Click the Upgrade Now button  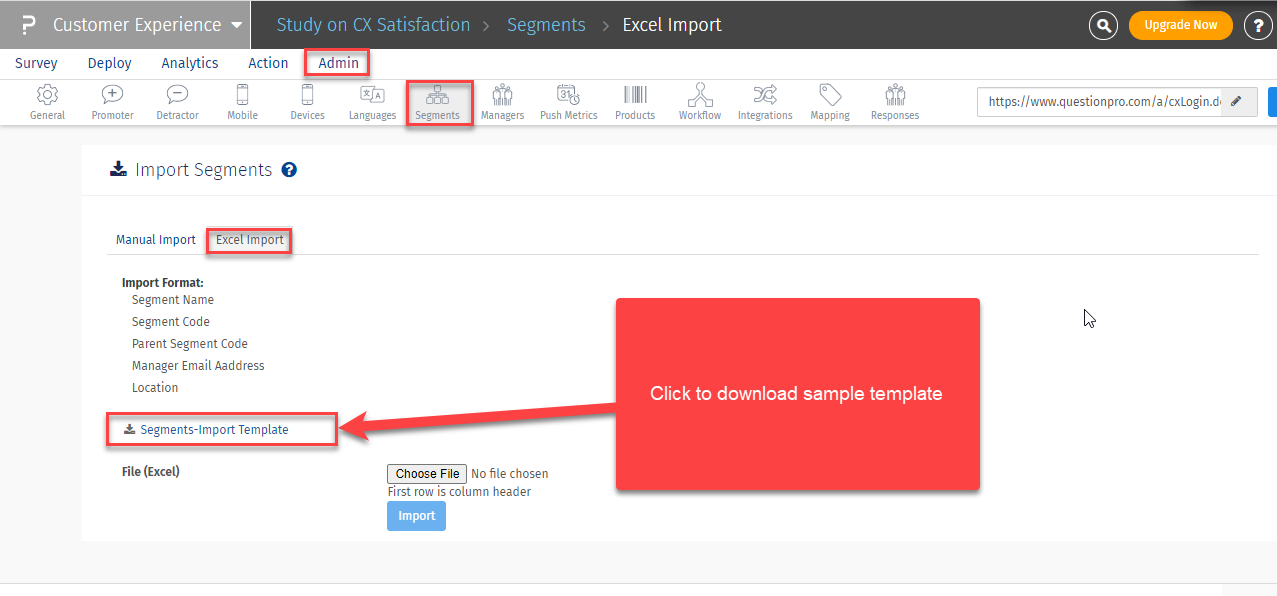pyautogui.click(x=1181, y=25)
